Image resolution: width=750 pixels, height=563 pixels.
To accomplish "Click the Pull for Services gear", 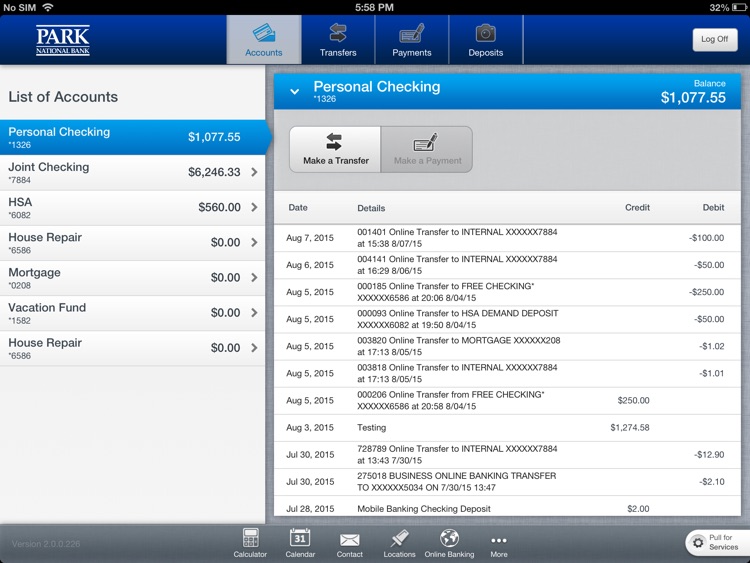I will click(x=698, y=543).
